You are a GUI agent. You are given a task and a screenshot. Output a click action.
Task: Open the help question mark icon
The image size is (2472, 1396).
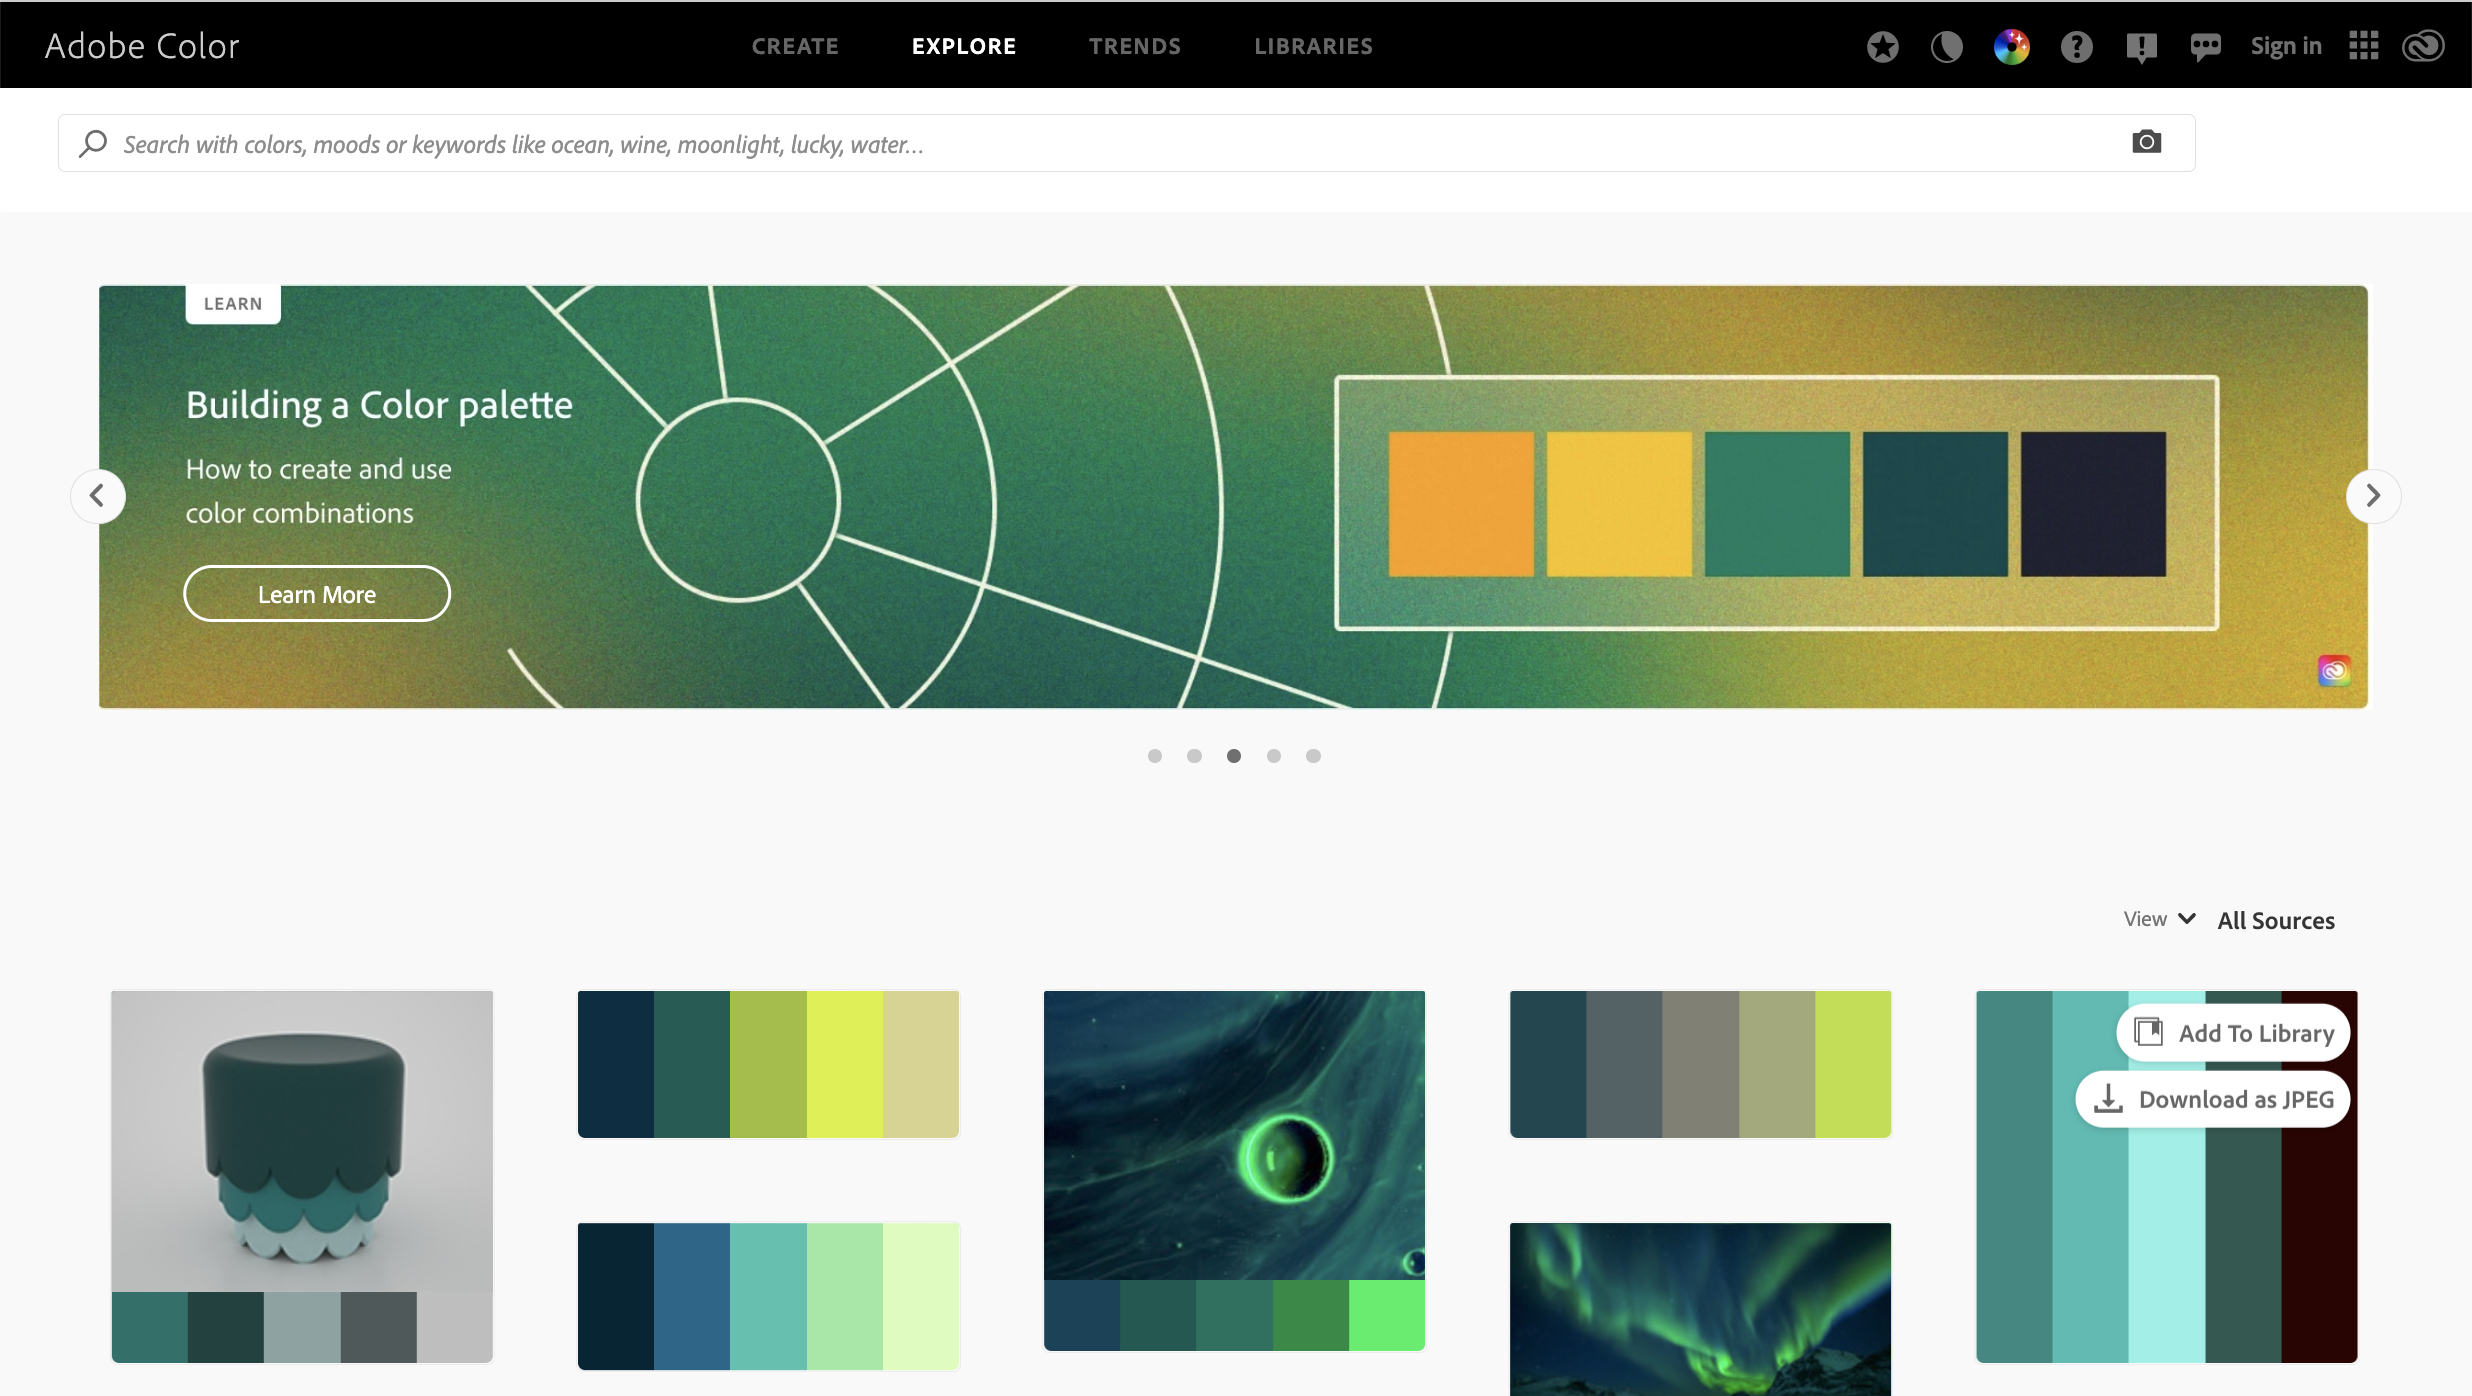click(2076, 46)
